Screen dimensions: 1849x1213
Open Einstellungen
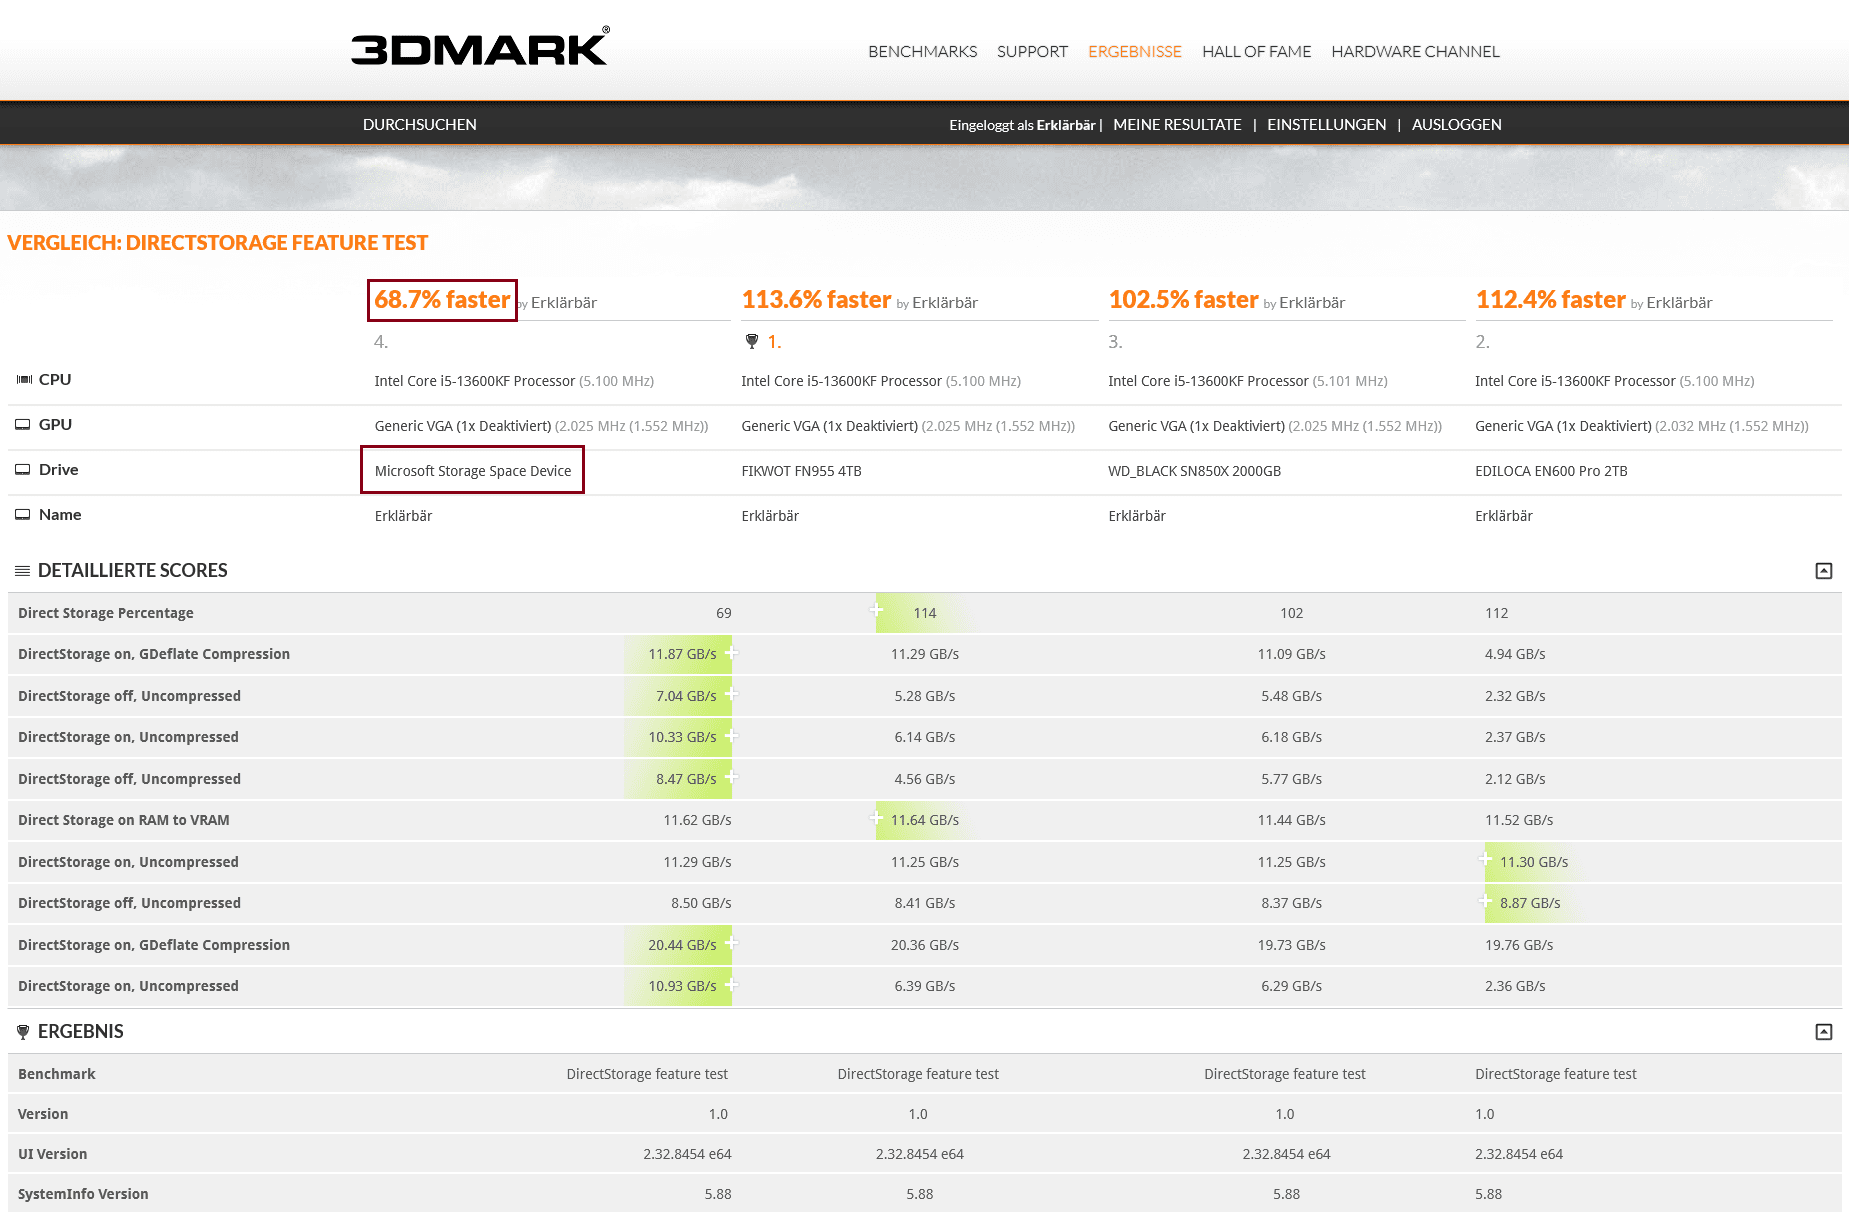[1326, 125]
